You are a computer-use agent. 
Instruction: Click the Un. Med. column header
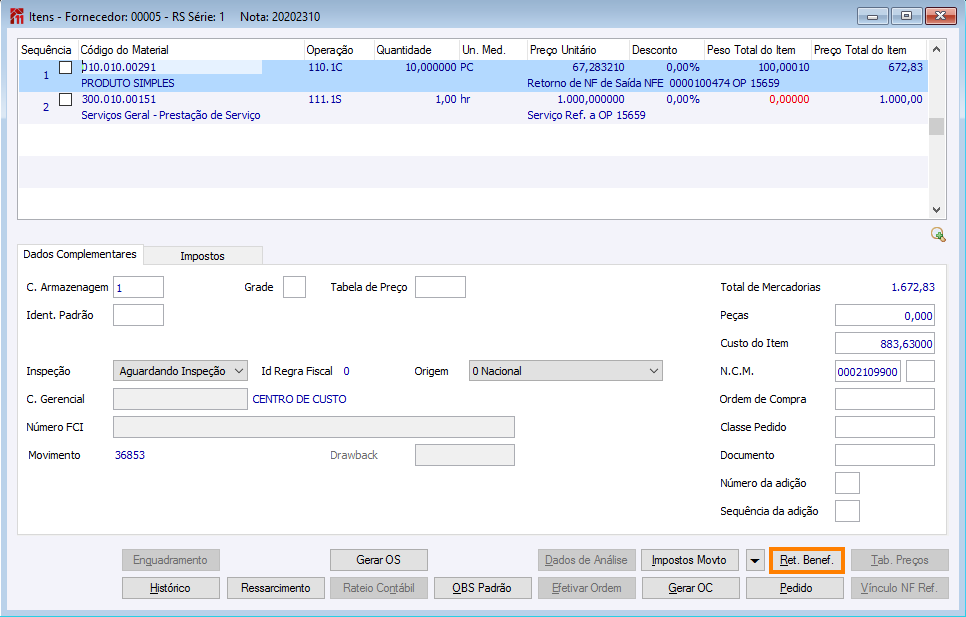point(493,50)
